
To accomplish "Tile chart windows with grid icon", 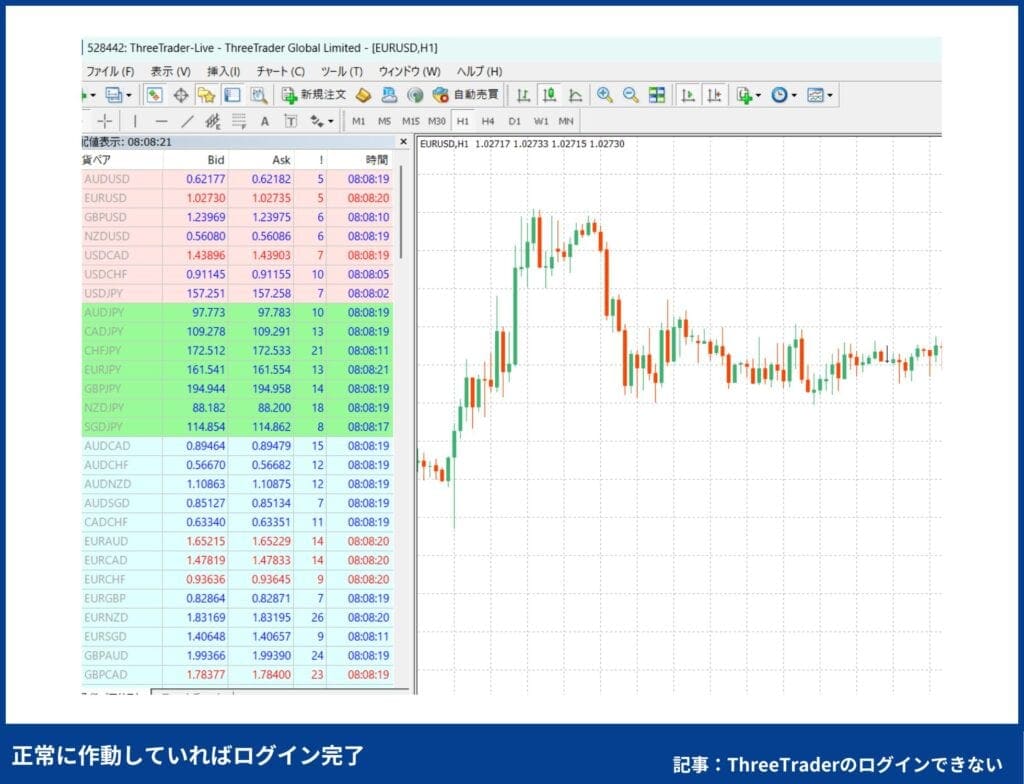I will tap(656, 95).
